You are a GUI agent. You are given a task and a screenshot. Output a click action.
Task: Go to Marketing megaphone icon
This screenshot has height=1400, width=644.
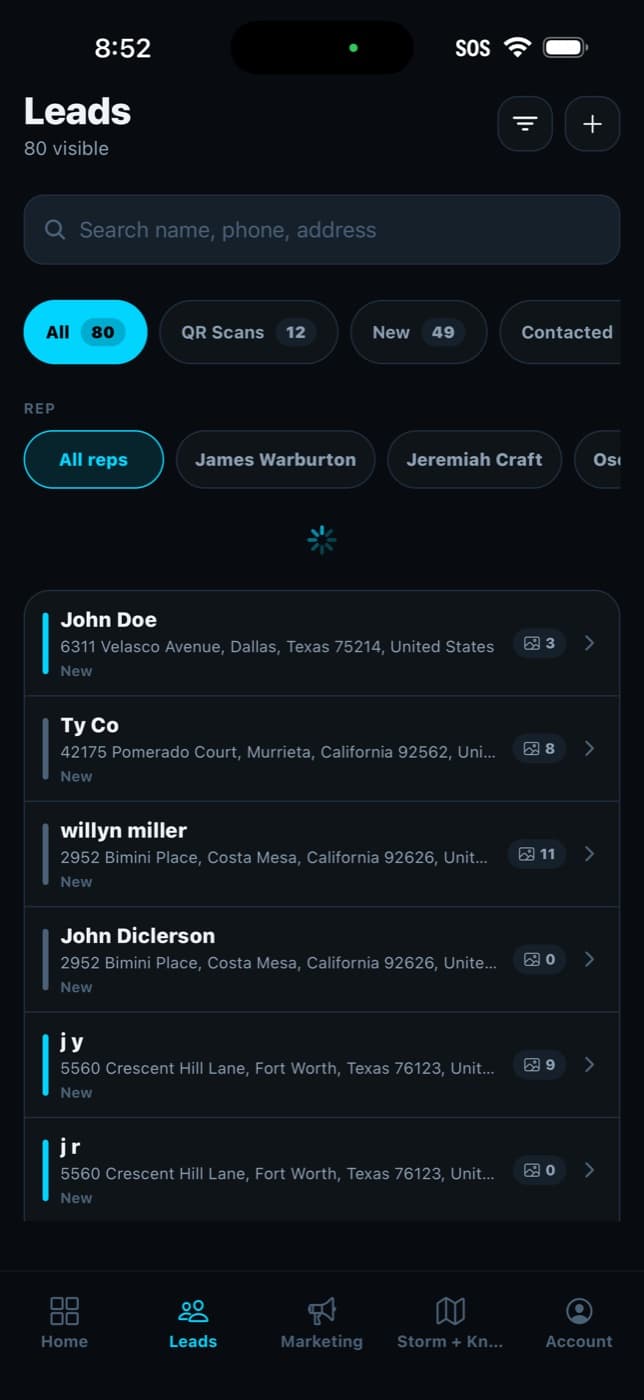(321, 1310)
